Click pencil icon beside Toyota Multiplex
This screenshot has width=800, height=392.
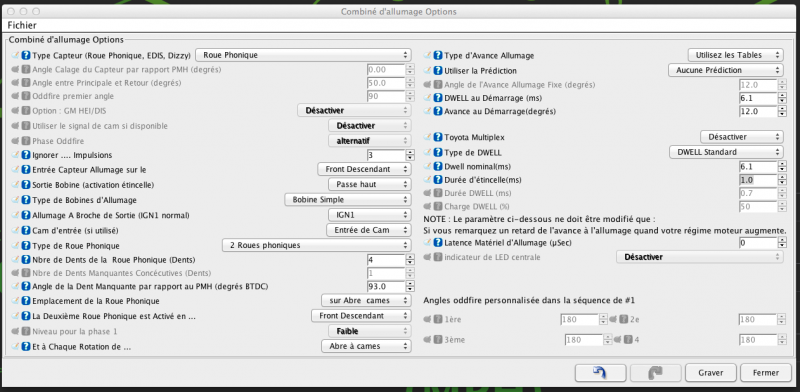pyautogui.click(x=428, y=137)
